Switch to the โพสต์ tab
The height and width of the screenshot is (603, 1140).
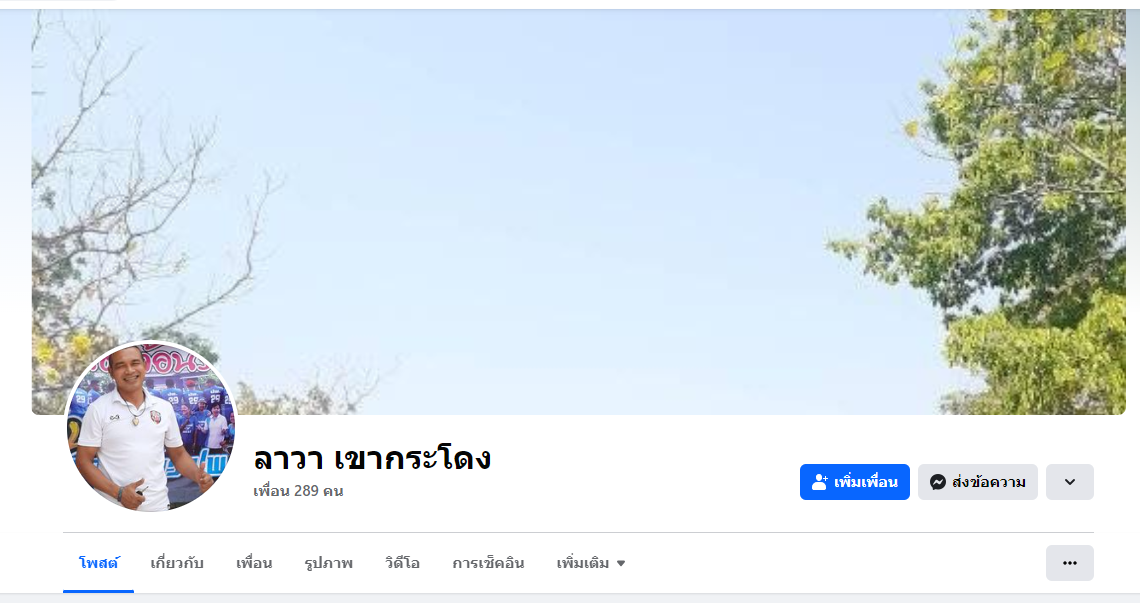[99, 563]
